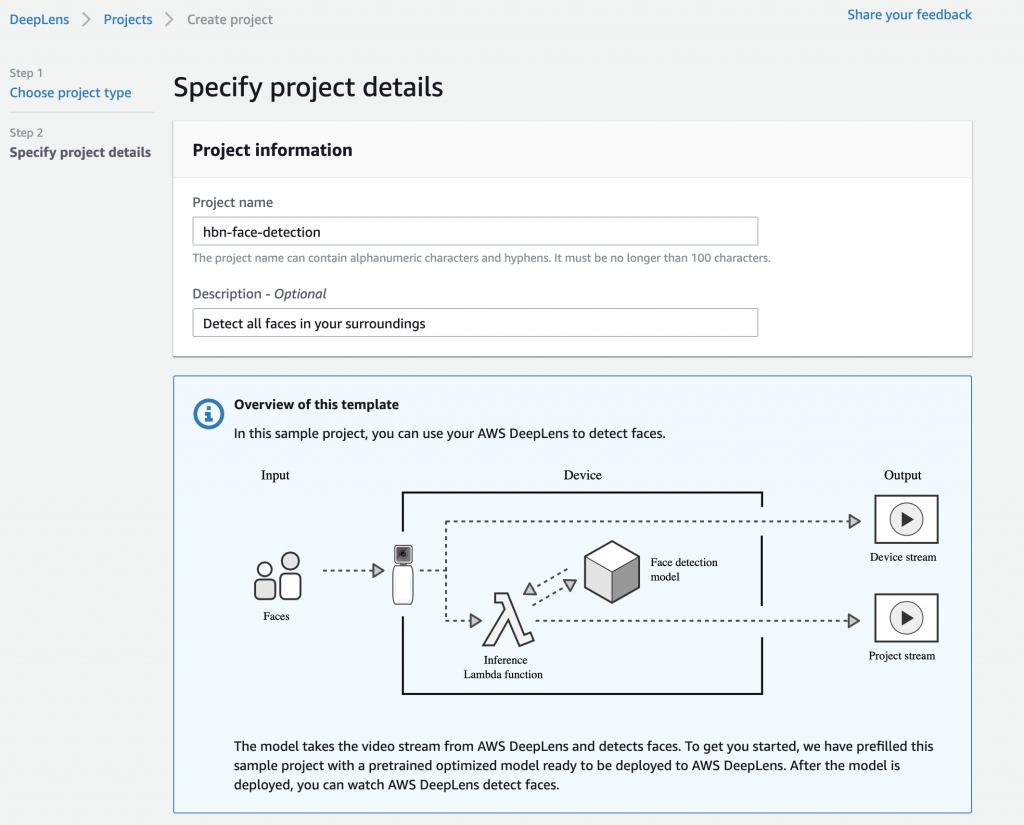1024x825 pixels.
Task: Click the Output label in the diagram
Action: pyautogui.click(x=903, y=475)
